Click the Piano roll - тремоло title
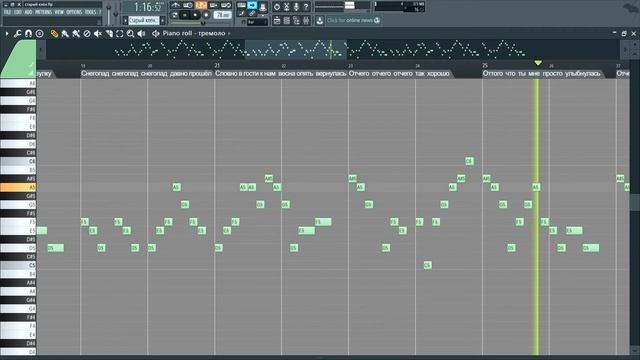The height and width of the screenshot is (360, 640). 193,33
